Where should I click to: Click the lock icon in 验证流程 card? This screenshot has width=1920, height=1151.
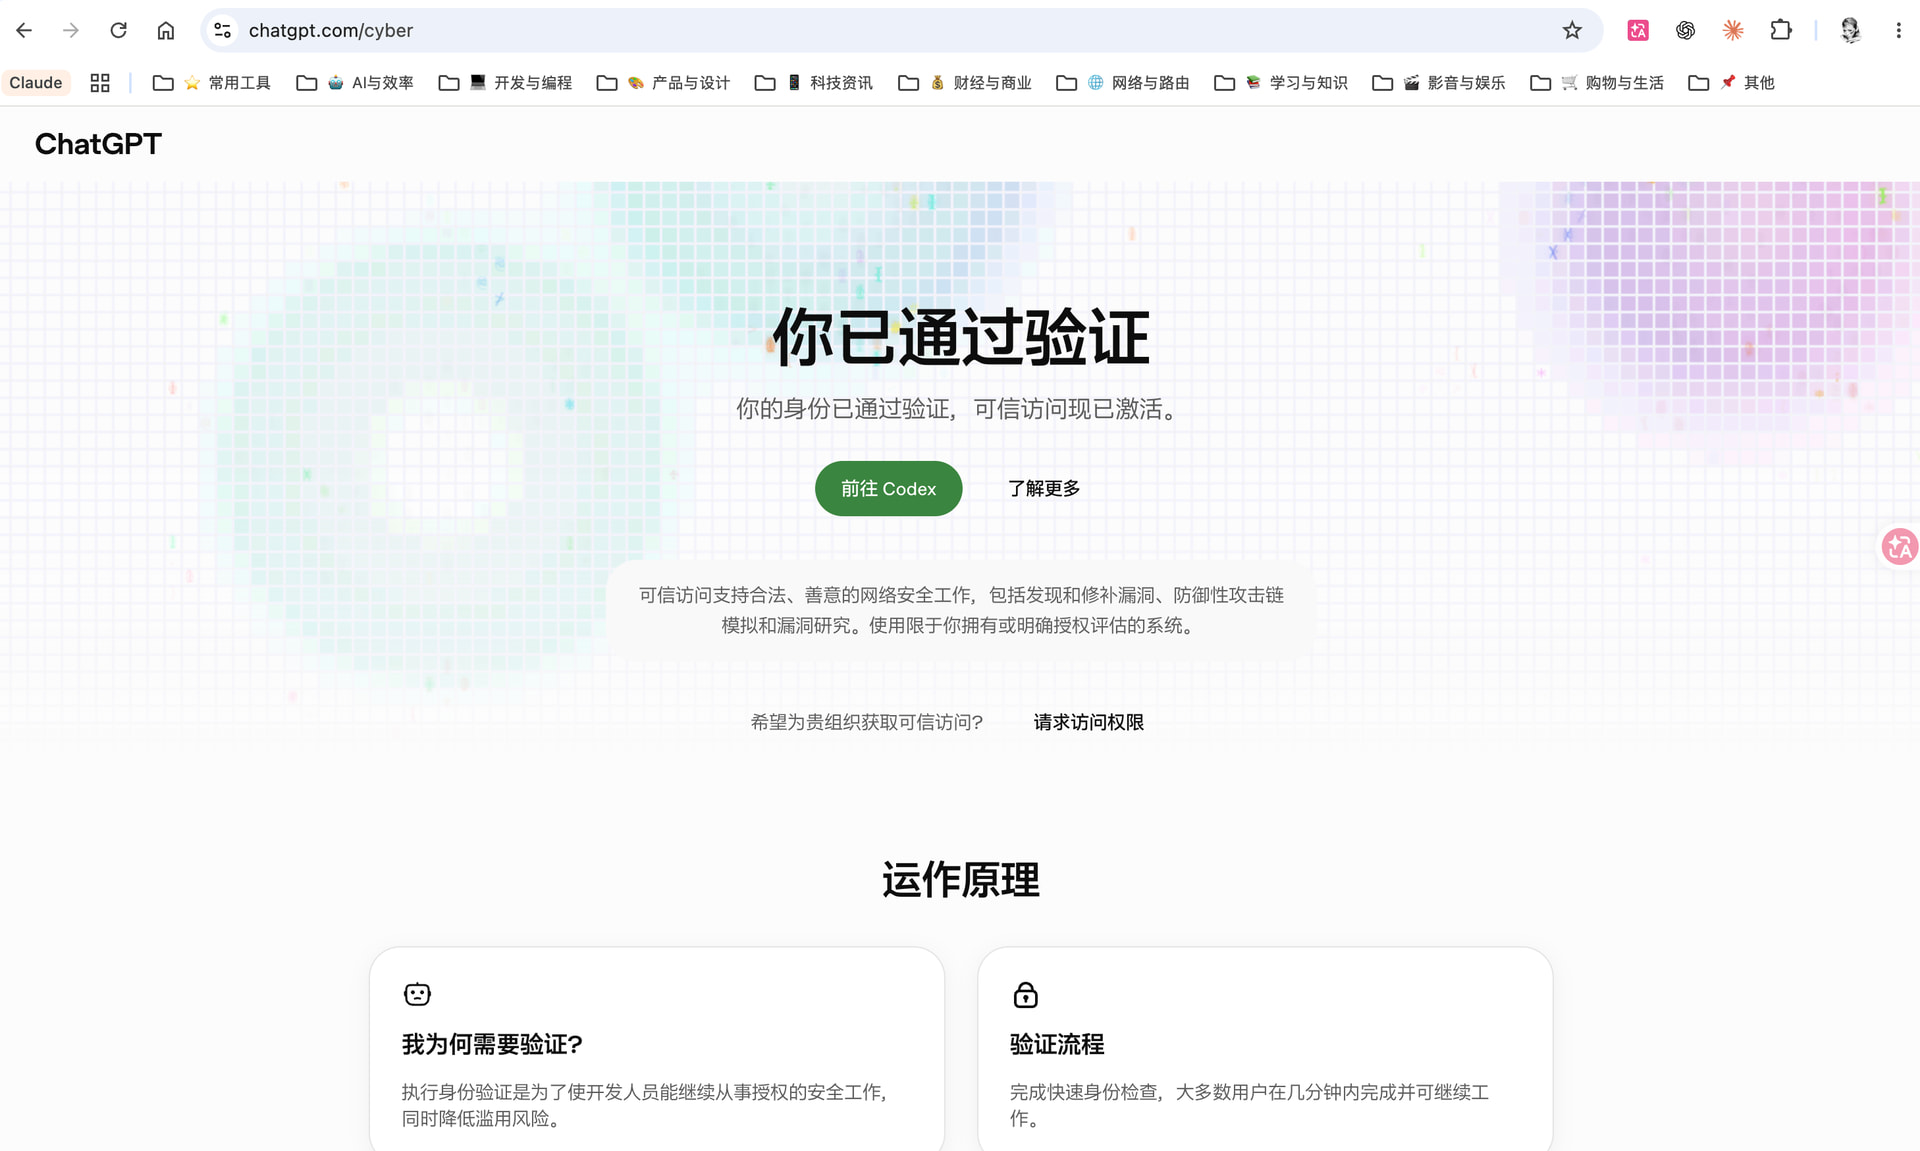click(1025, 994)
